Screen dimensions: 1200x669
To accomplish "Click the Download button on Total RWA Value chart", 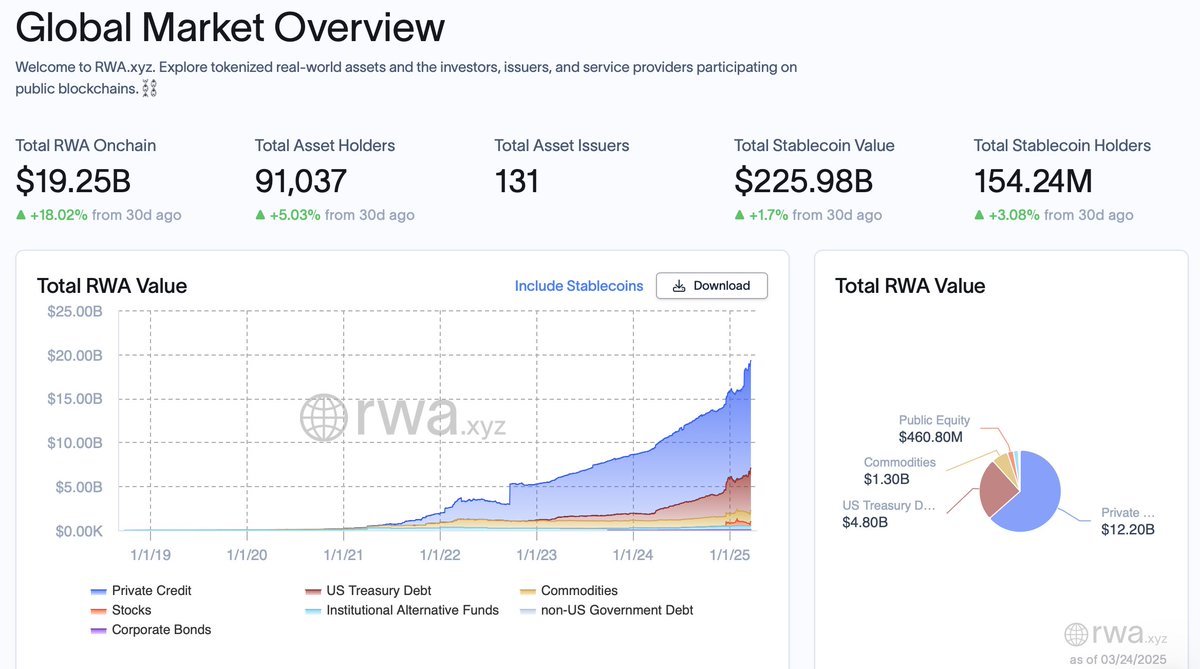I will tap(711, 285).
